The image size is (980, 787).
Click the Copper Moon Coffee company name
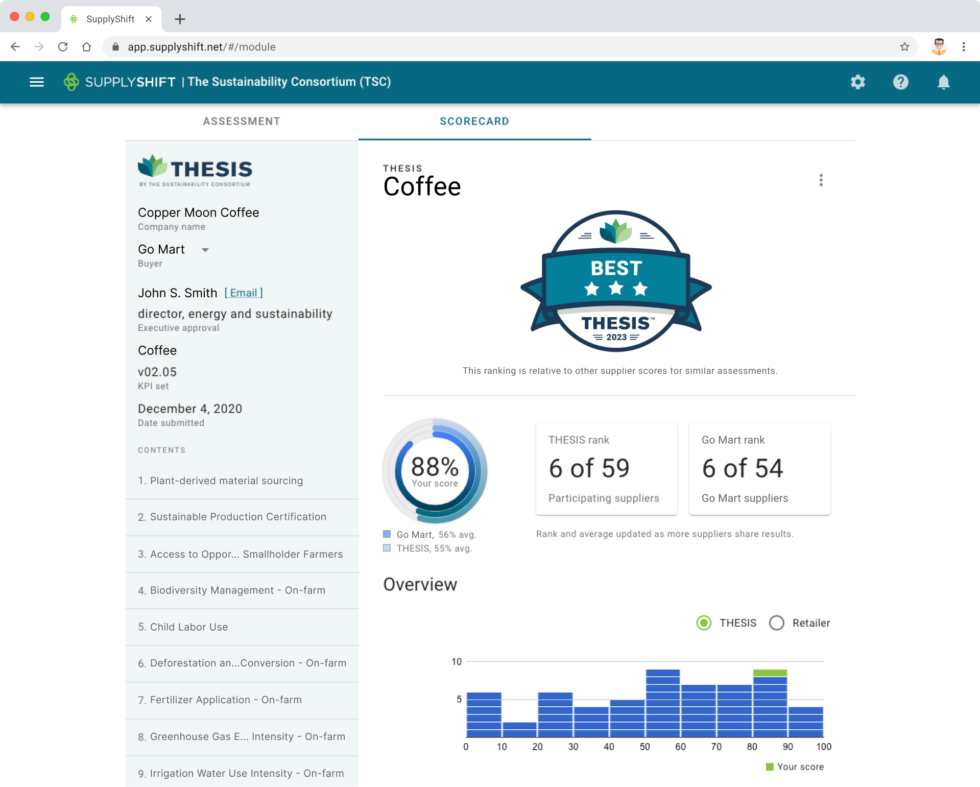point(198,213)
